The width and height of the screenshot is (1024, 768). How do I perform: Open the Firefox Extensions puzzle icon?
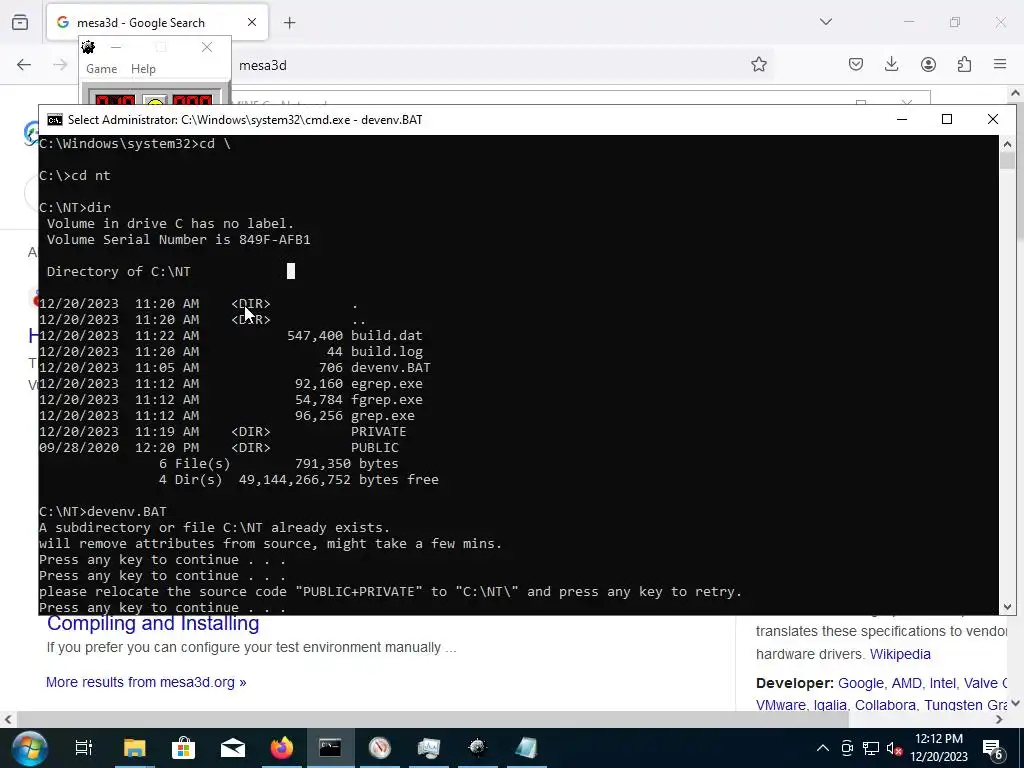coord(964,64)
